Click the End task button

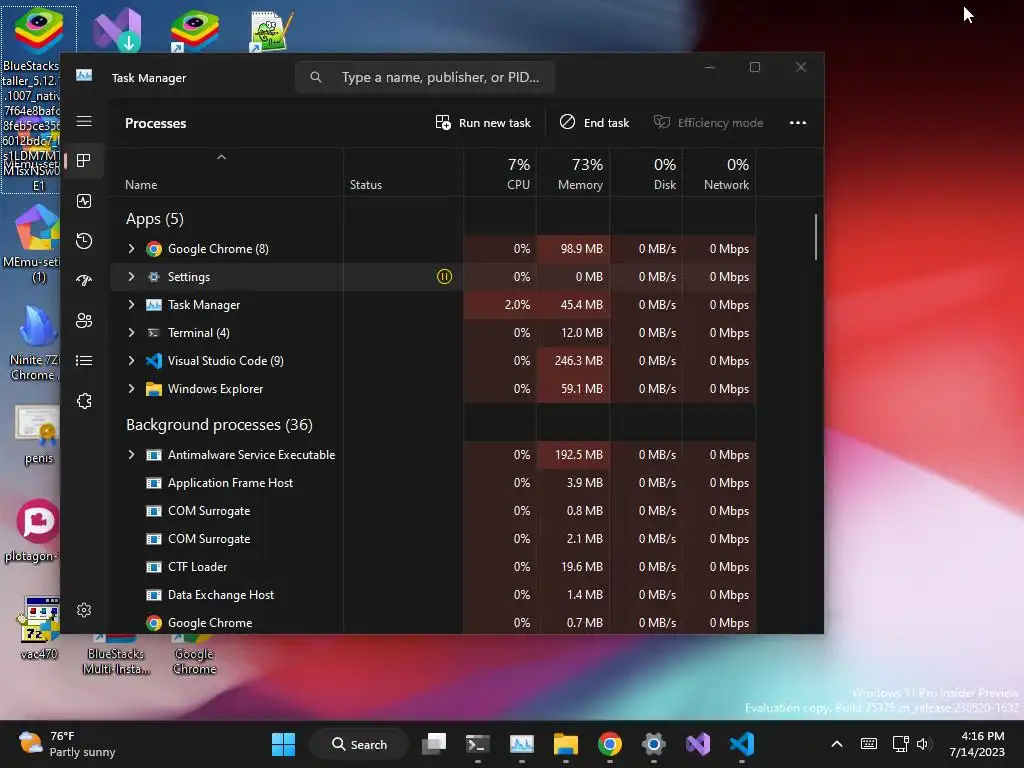point(594,123)
